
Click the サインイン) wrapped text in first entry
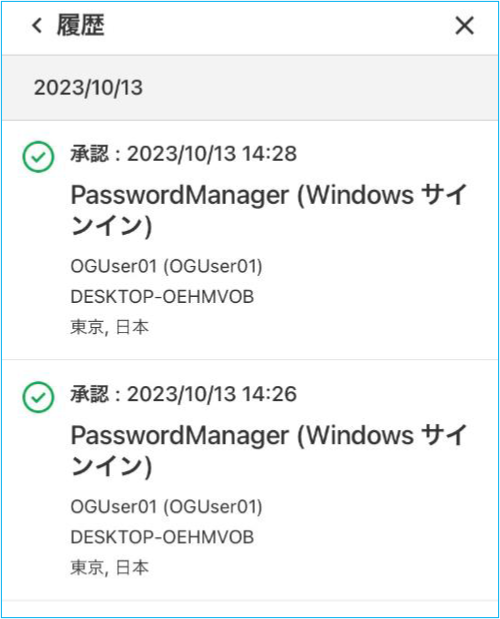coord(111,226)
